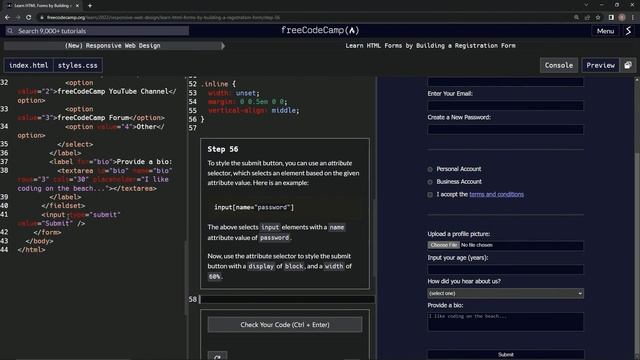
Task: Select the Personal Account radio button
Action: click(430, 169)
